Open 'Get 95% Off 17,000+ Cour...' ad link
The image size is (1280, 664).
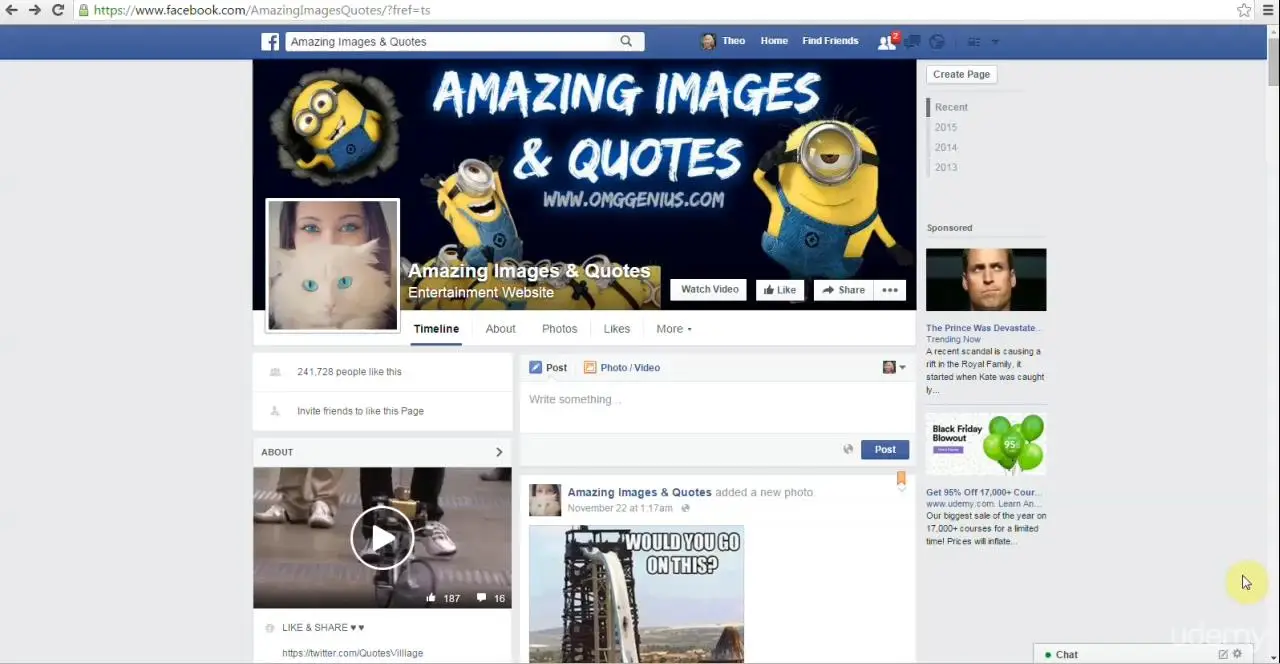(983, 492)
